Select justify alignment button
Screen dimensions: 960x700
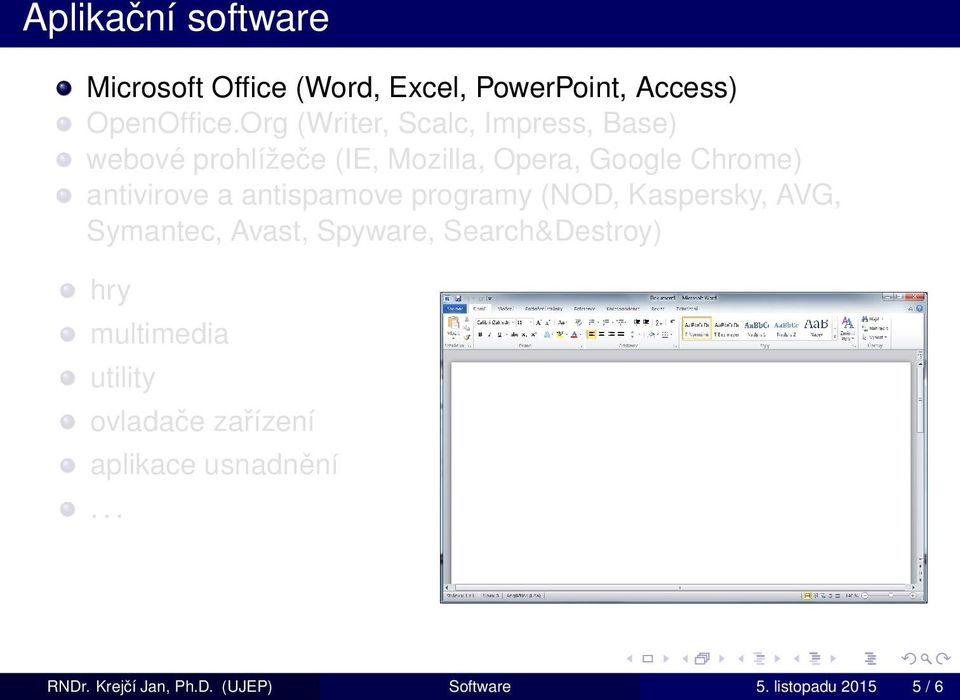(621, 334)
